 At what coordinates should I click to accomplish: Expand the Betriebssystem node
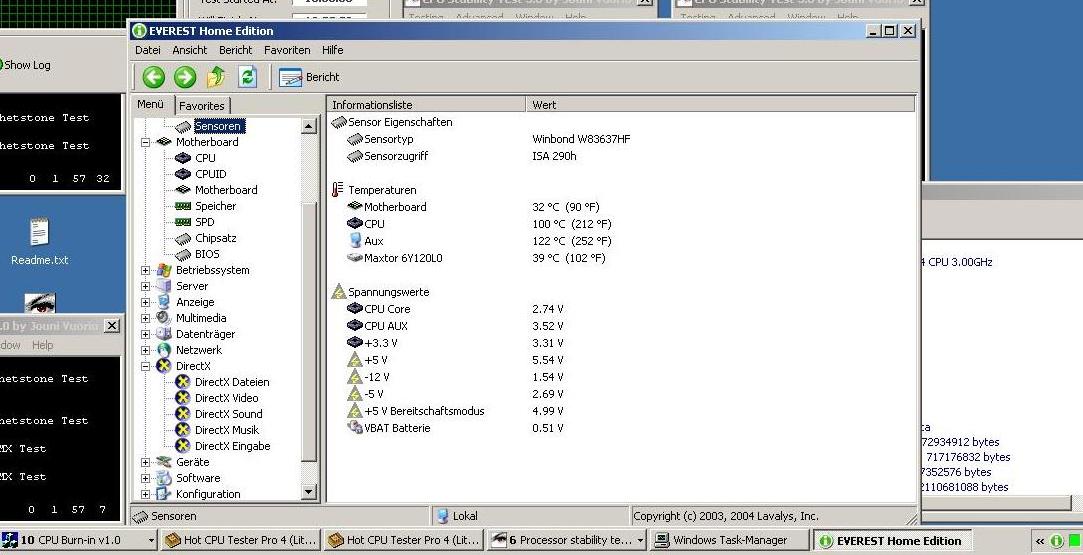[146, 270]
